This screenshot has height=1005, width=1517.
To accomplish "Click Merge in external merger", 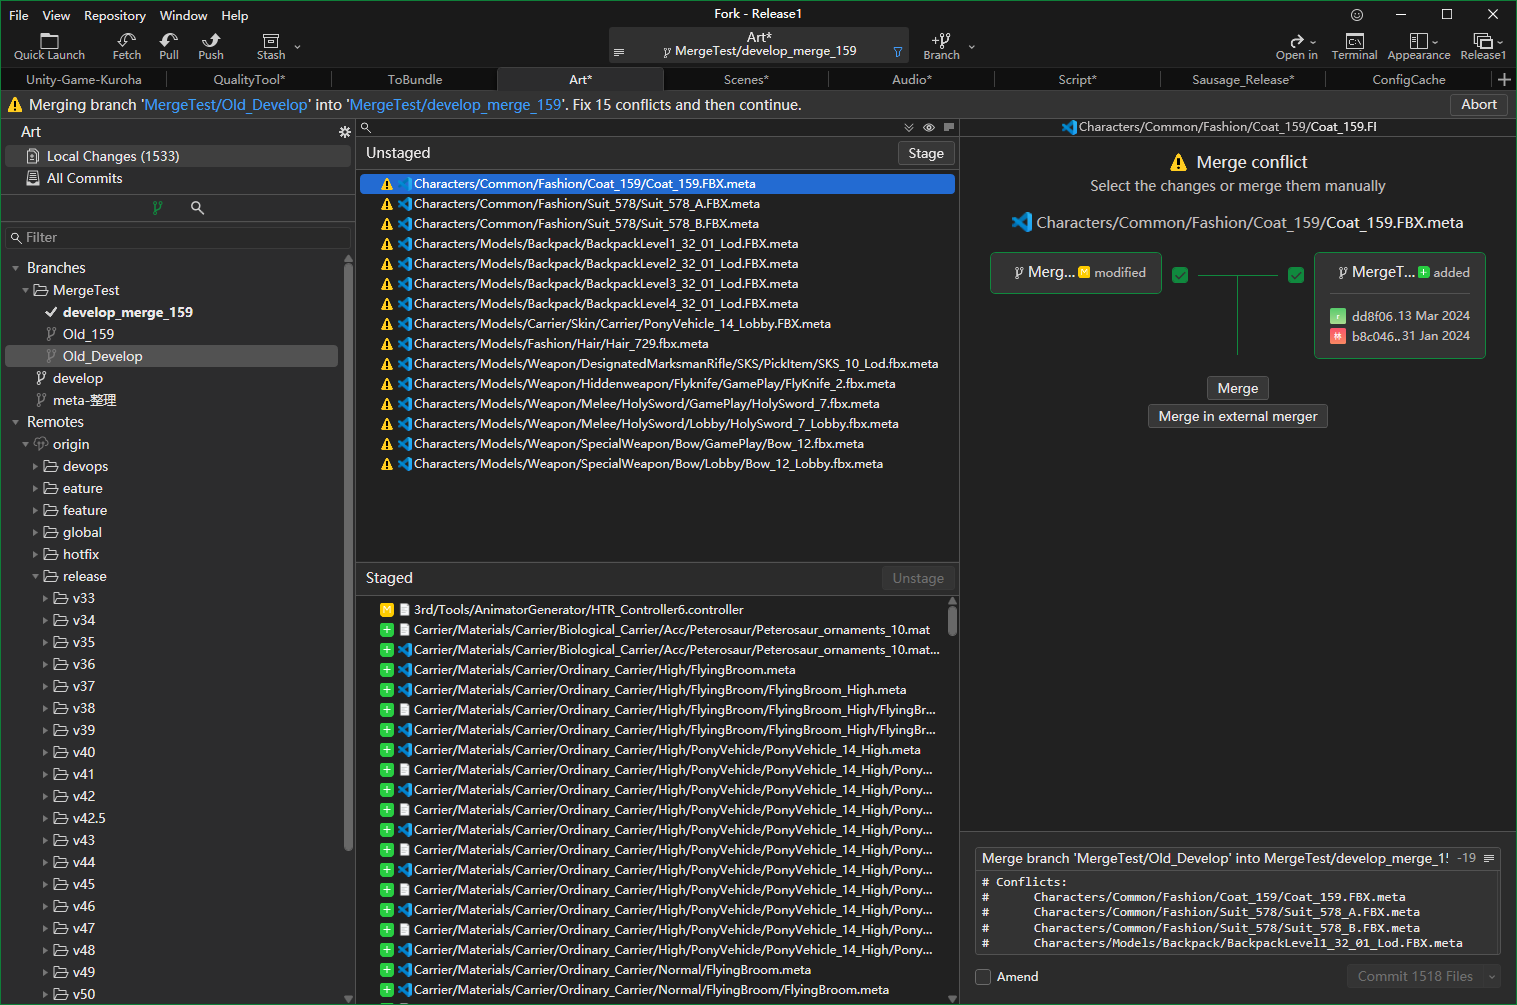I will click(x=1237, y=417).
